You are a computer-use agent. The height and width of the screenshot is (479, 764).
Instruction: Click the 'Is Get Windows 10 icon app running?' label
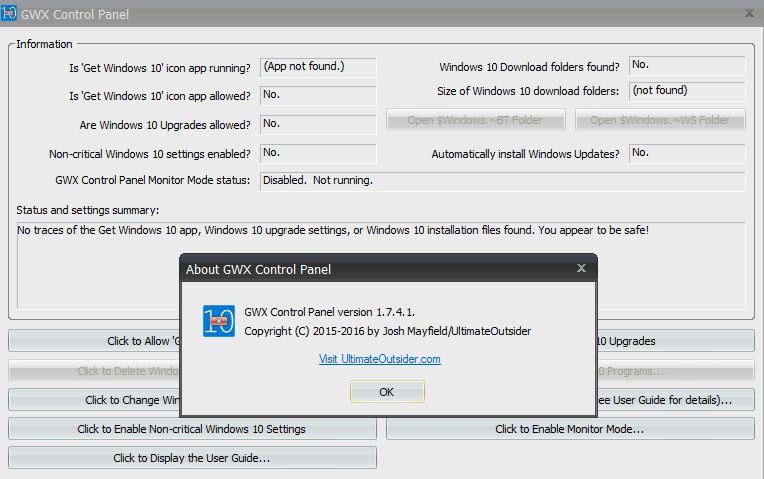[x=160, y=68]
